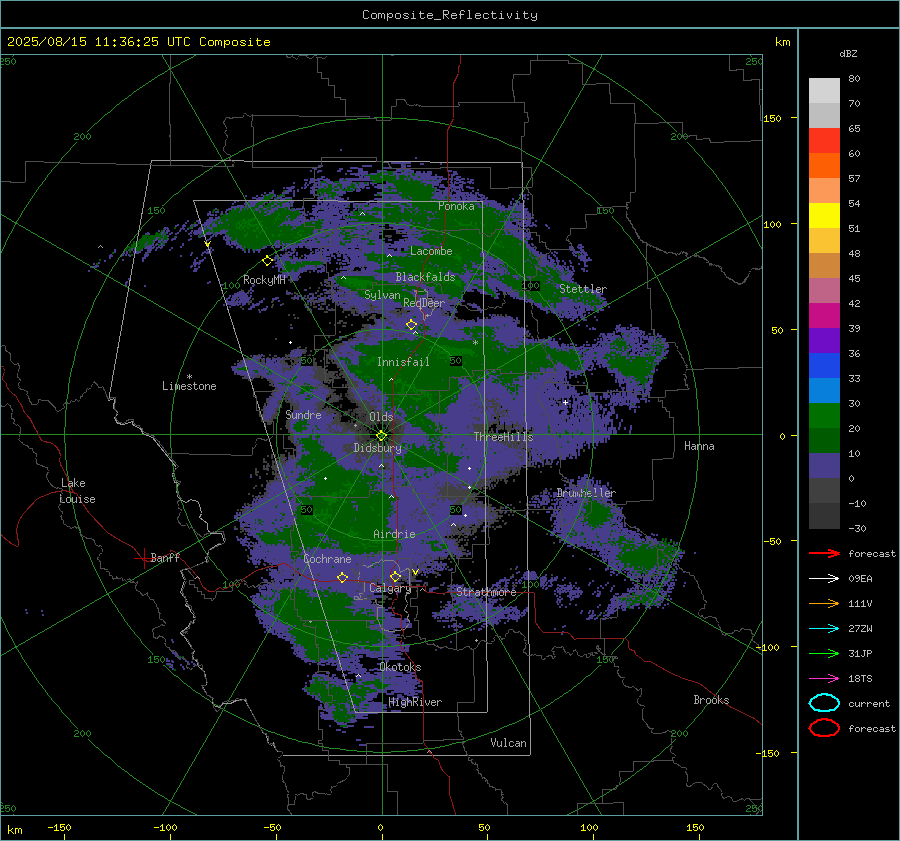Image resolution: width=900 pixels, height=841 pixels.
Task: Click the Olds city label
Action: 381,417
